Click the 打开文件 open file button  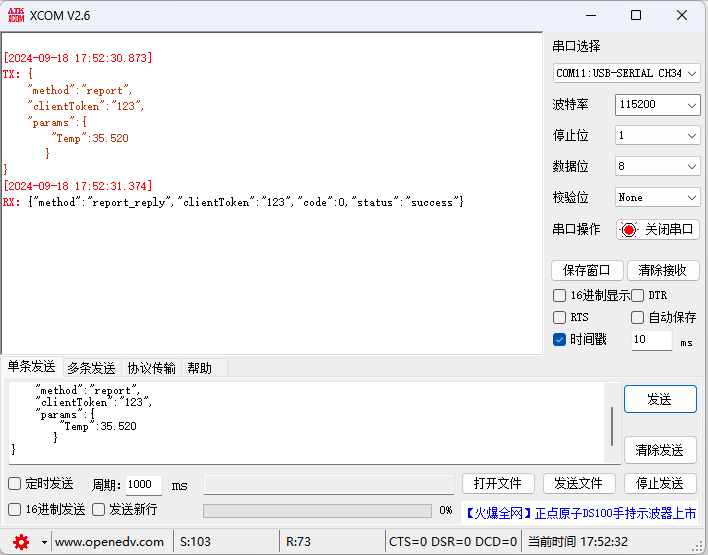[x=497, y=484]
